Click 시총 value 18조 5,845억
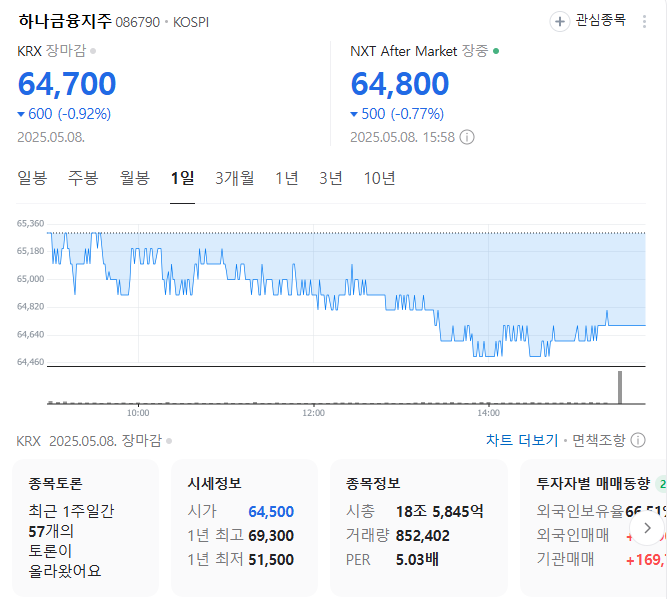The image size is (669, 599). [440, 511]
